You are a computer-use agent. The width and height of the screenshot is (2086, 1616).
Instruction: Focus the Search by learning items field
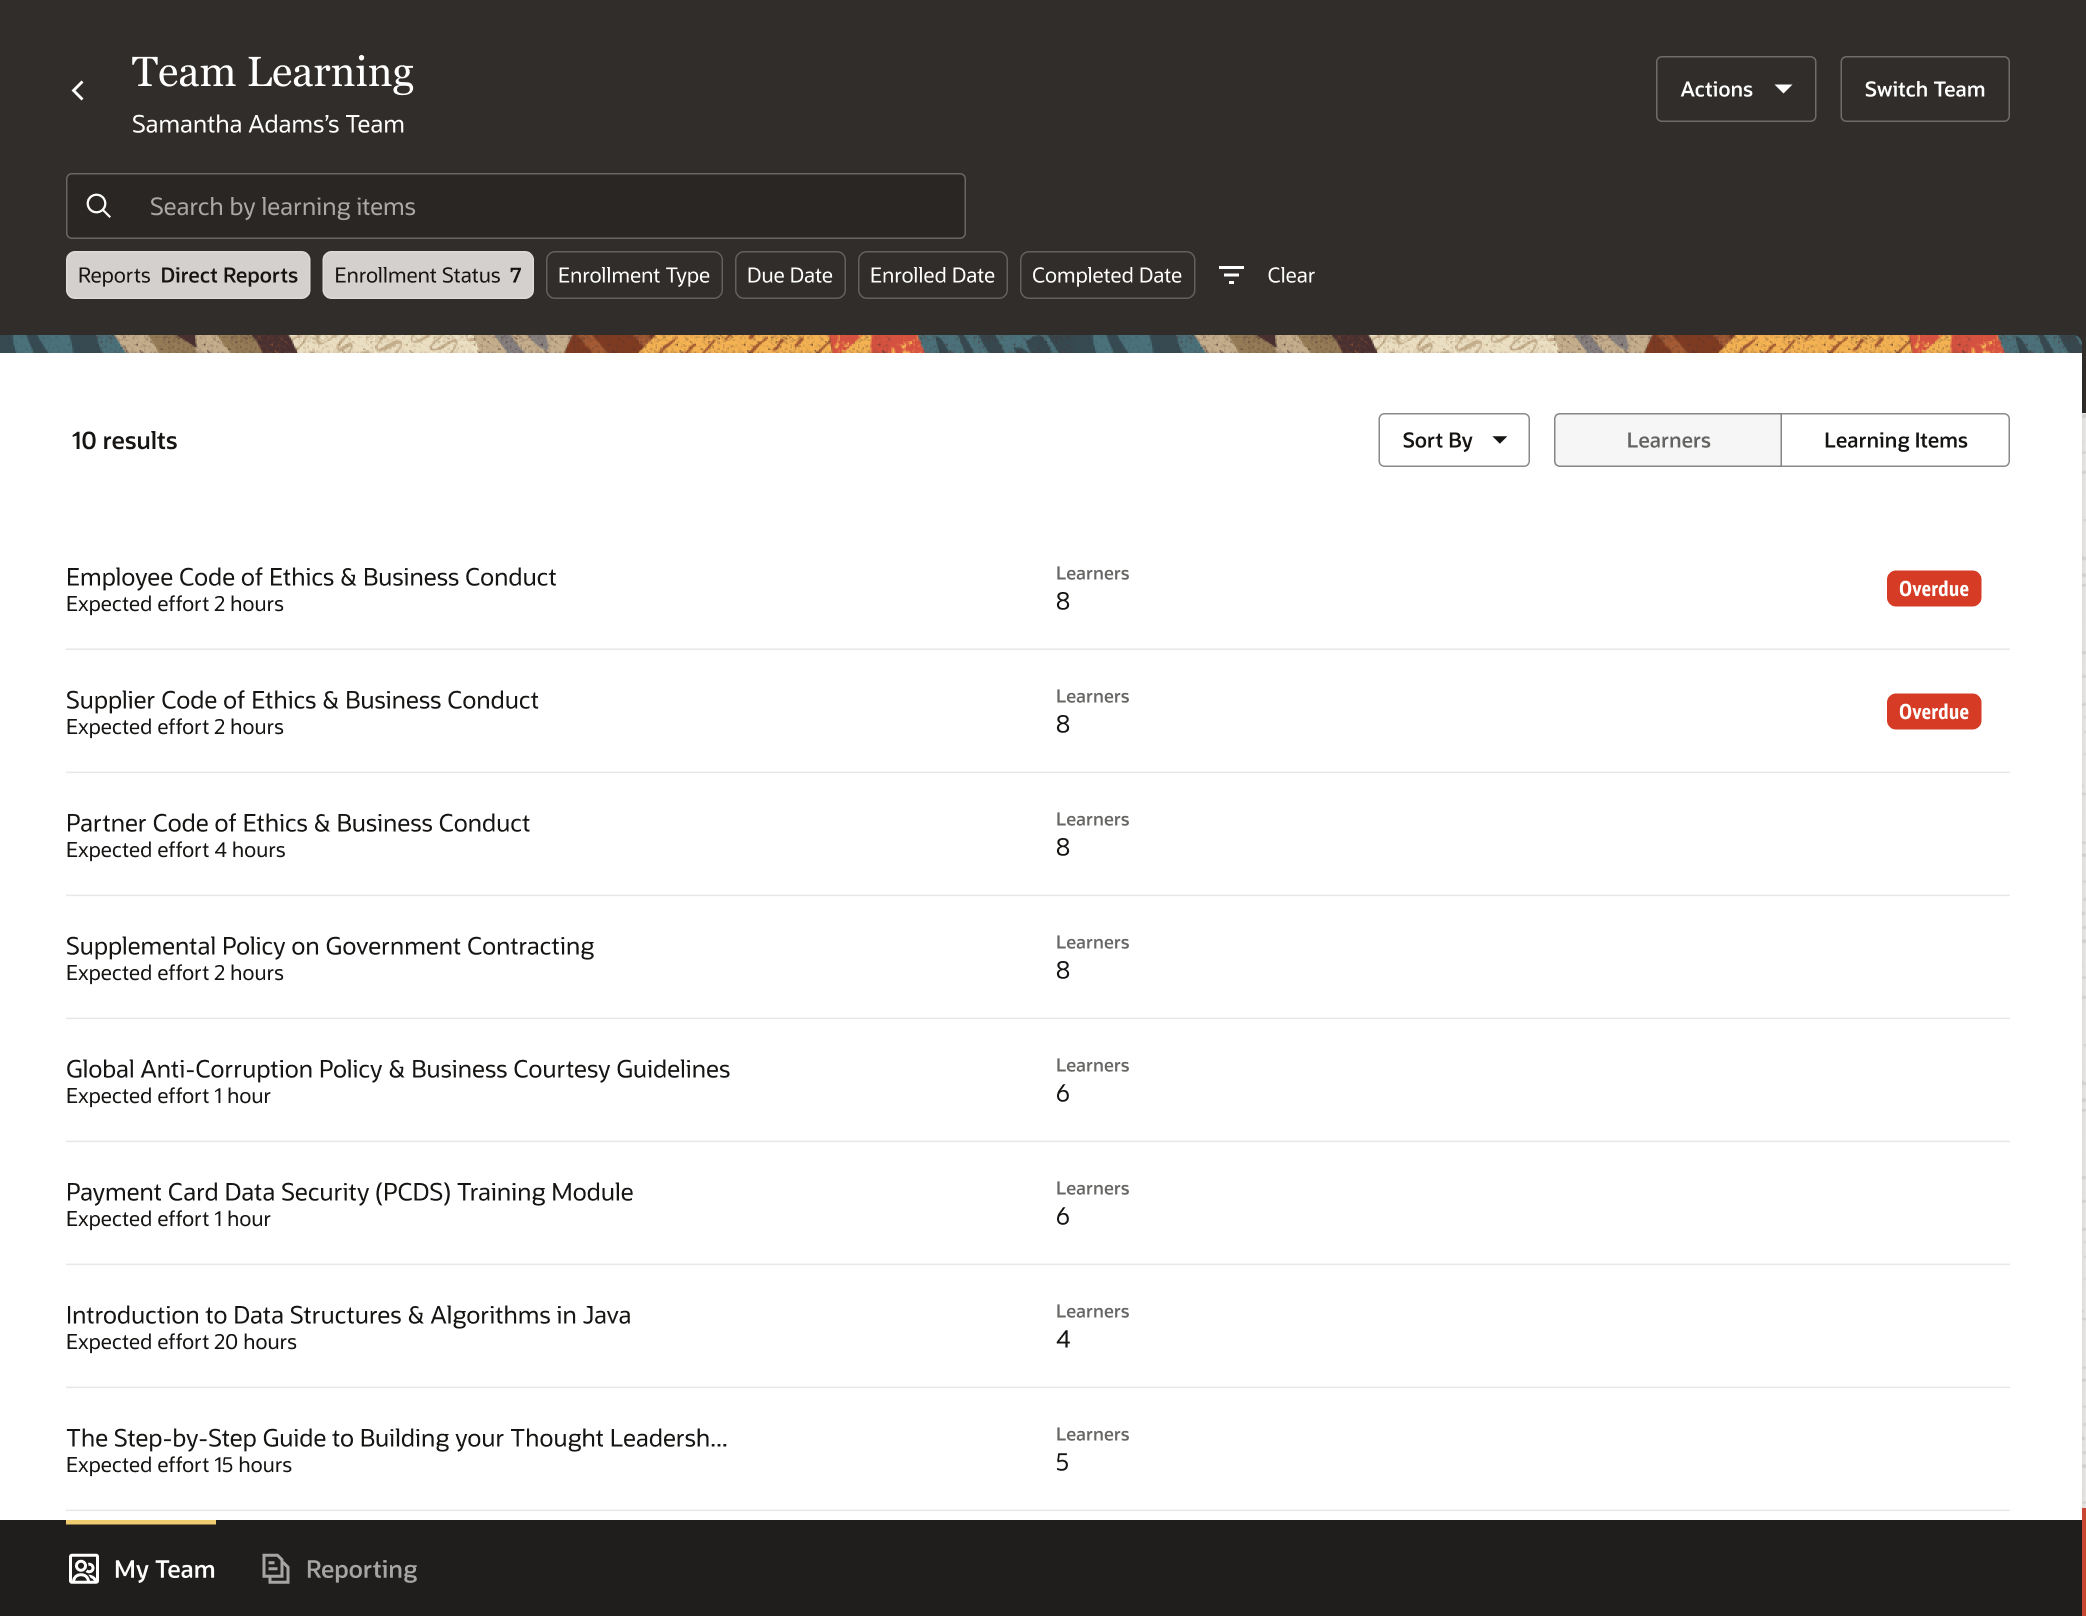click(x=540, y=206)
